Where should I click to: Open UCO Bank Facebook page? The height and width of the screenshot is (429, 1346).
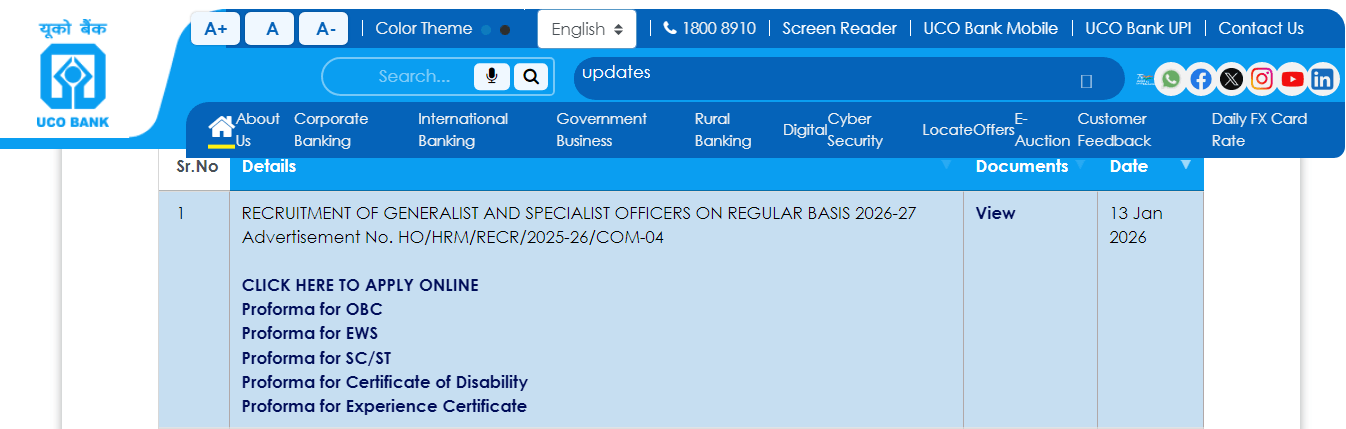[1201, 79]
